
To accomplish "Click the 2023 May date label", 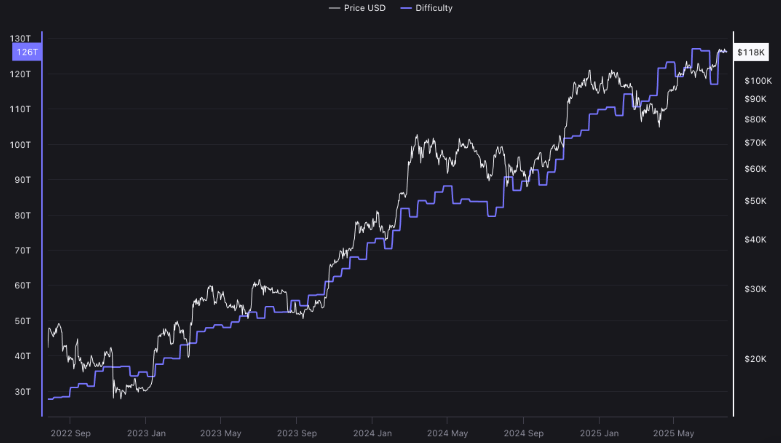I will point(221,433).
